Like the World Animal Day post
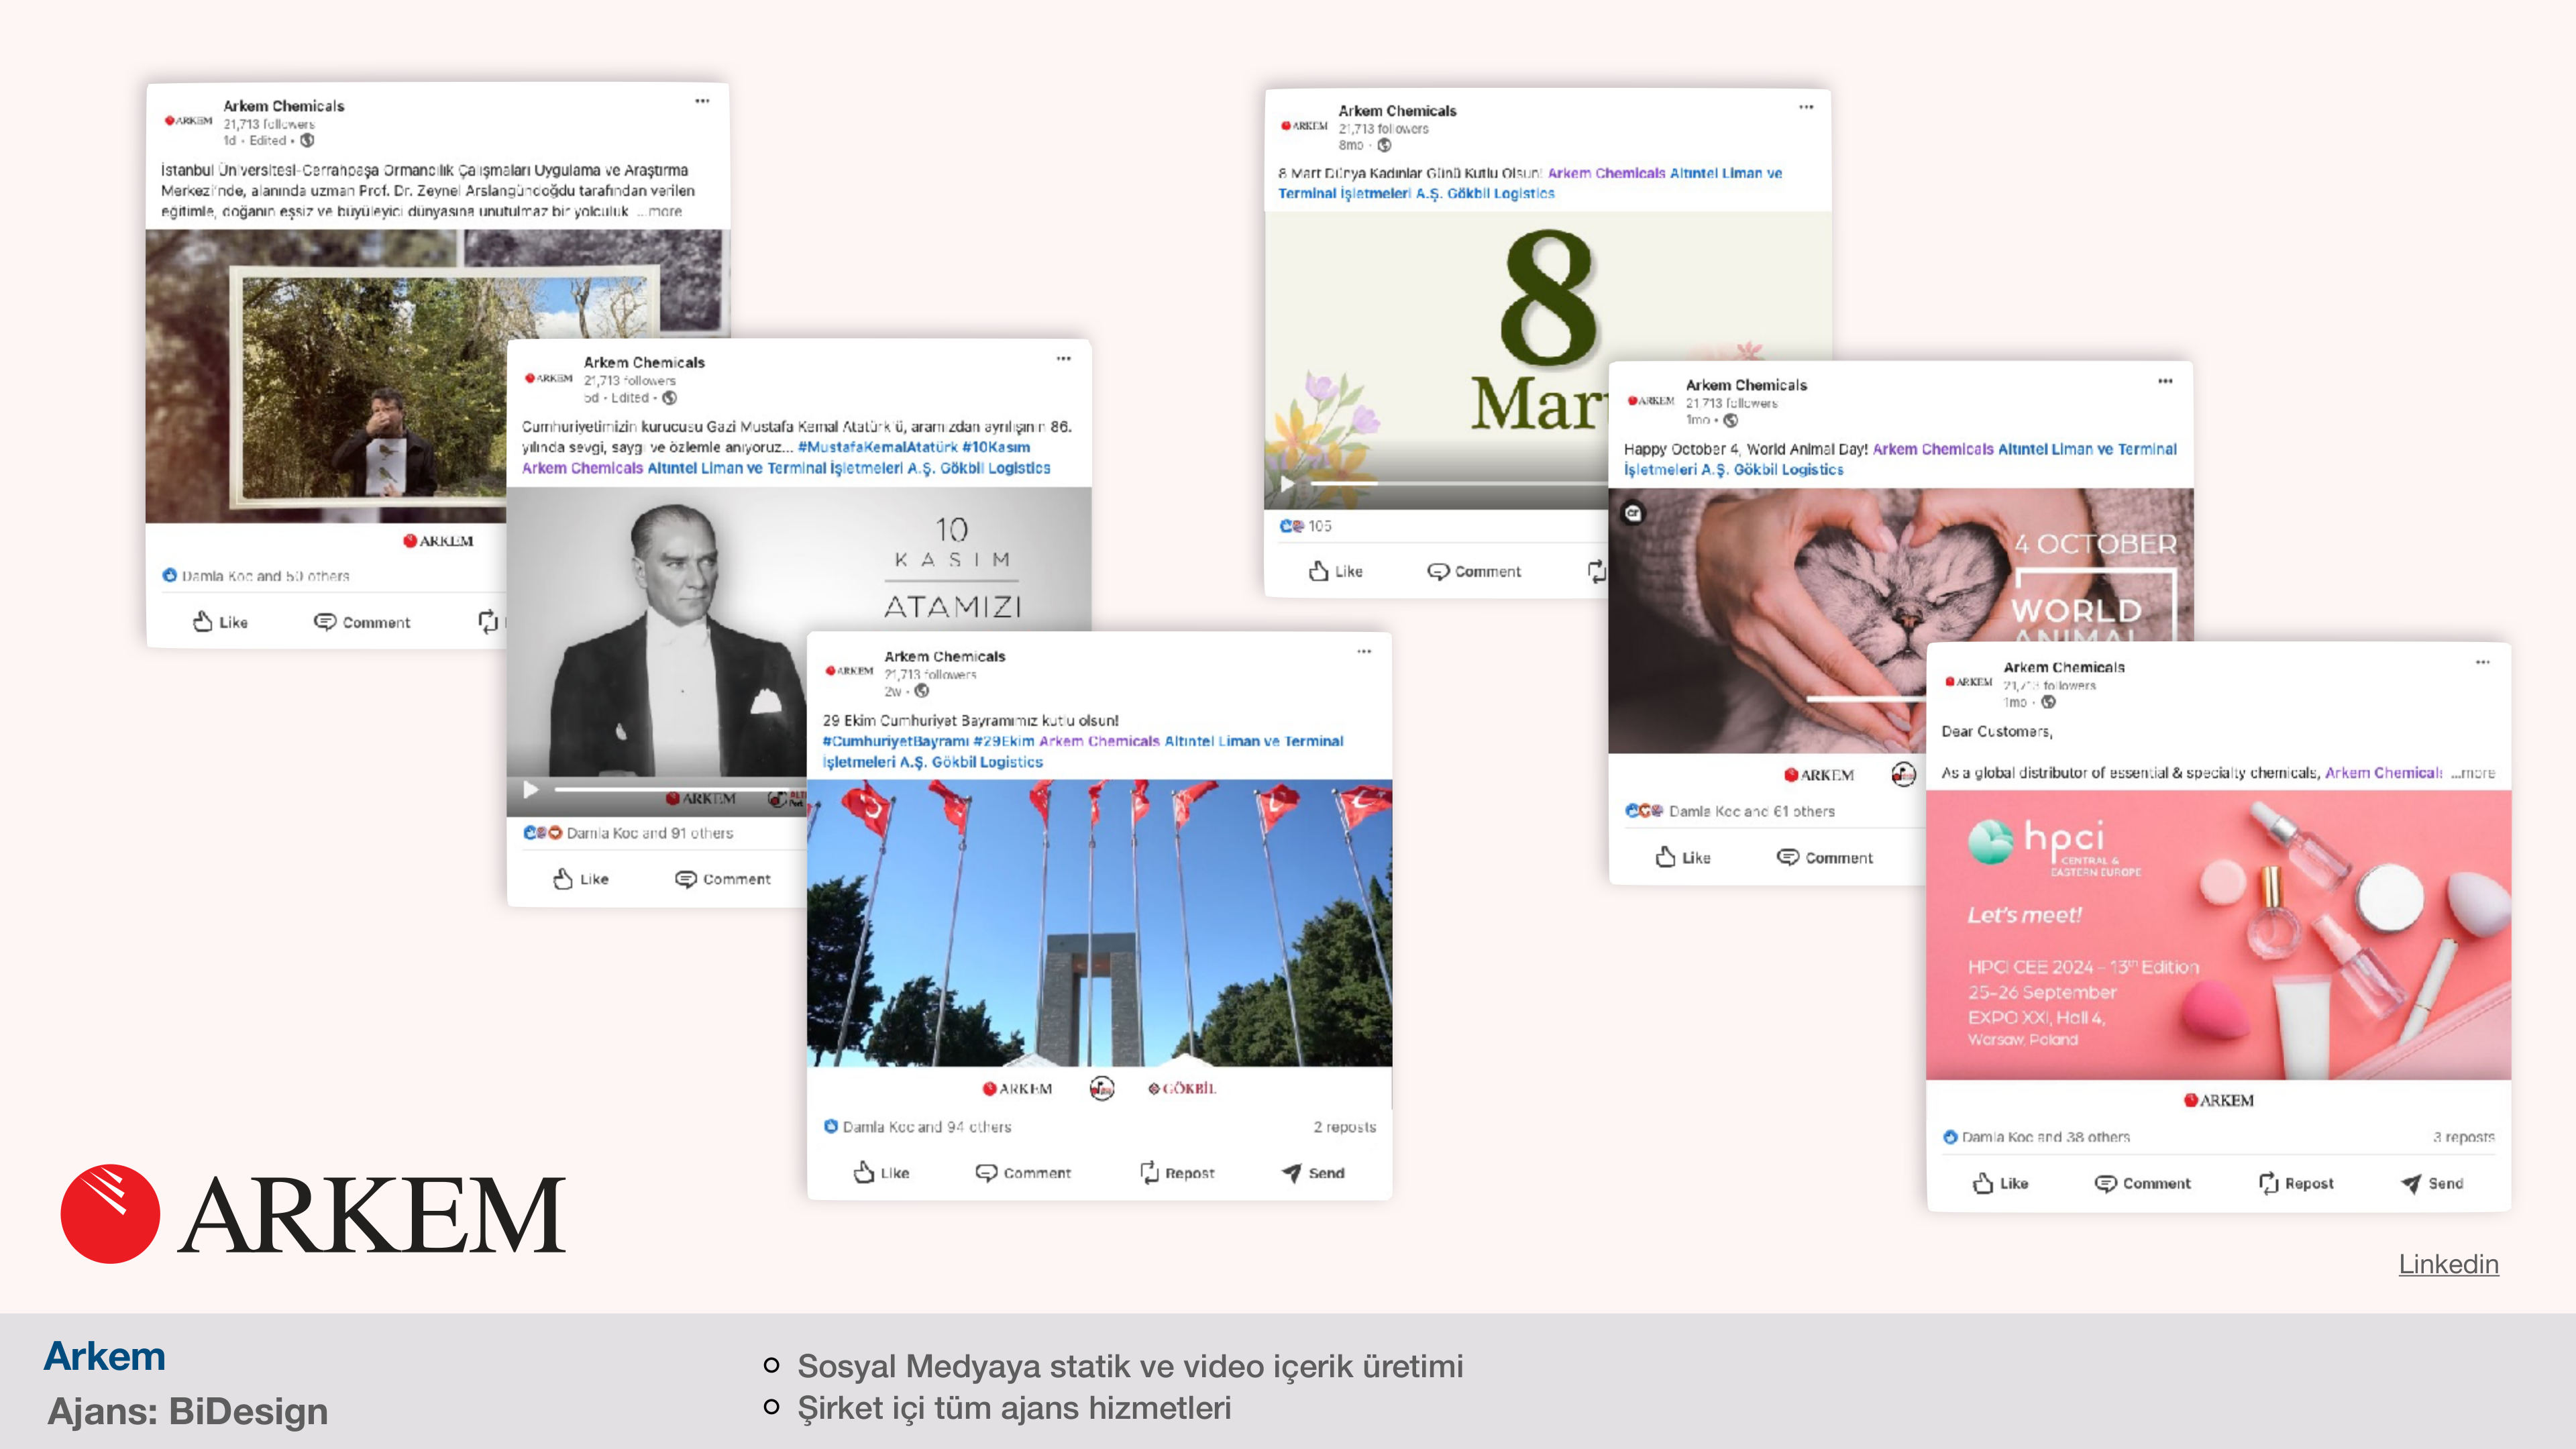 [x=1683, y=857]
